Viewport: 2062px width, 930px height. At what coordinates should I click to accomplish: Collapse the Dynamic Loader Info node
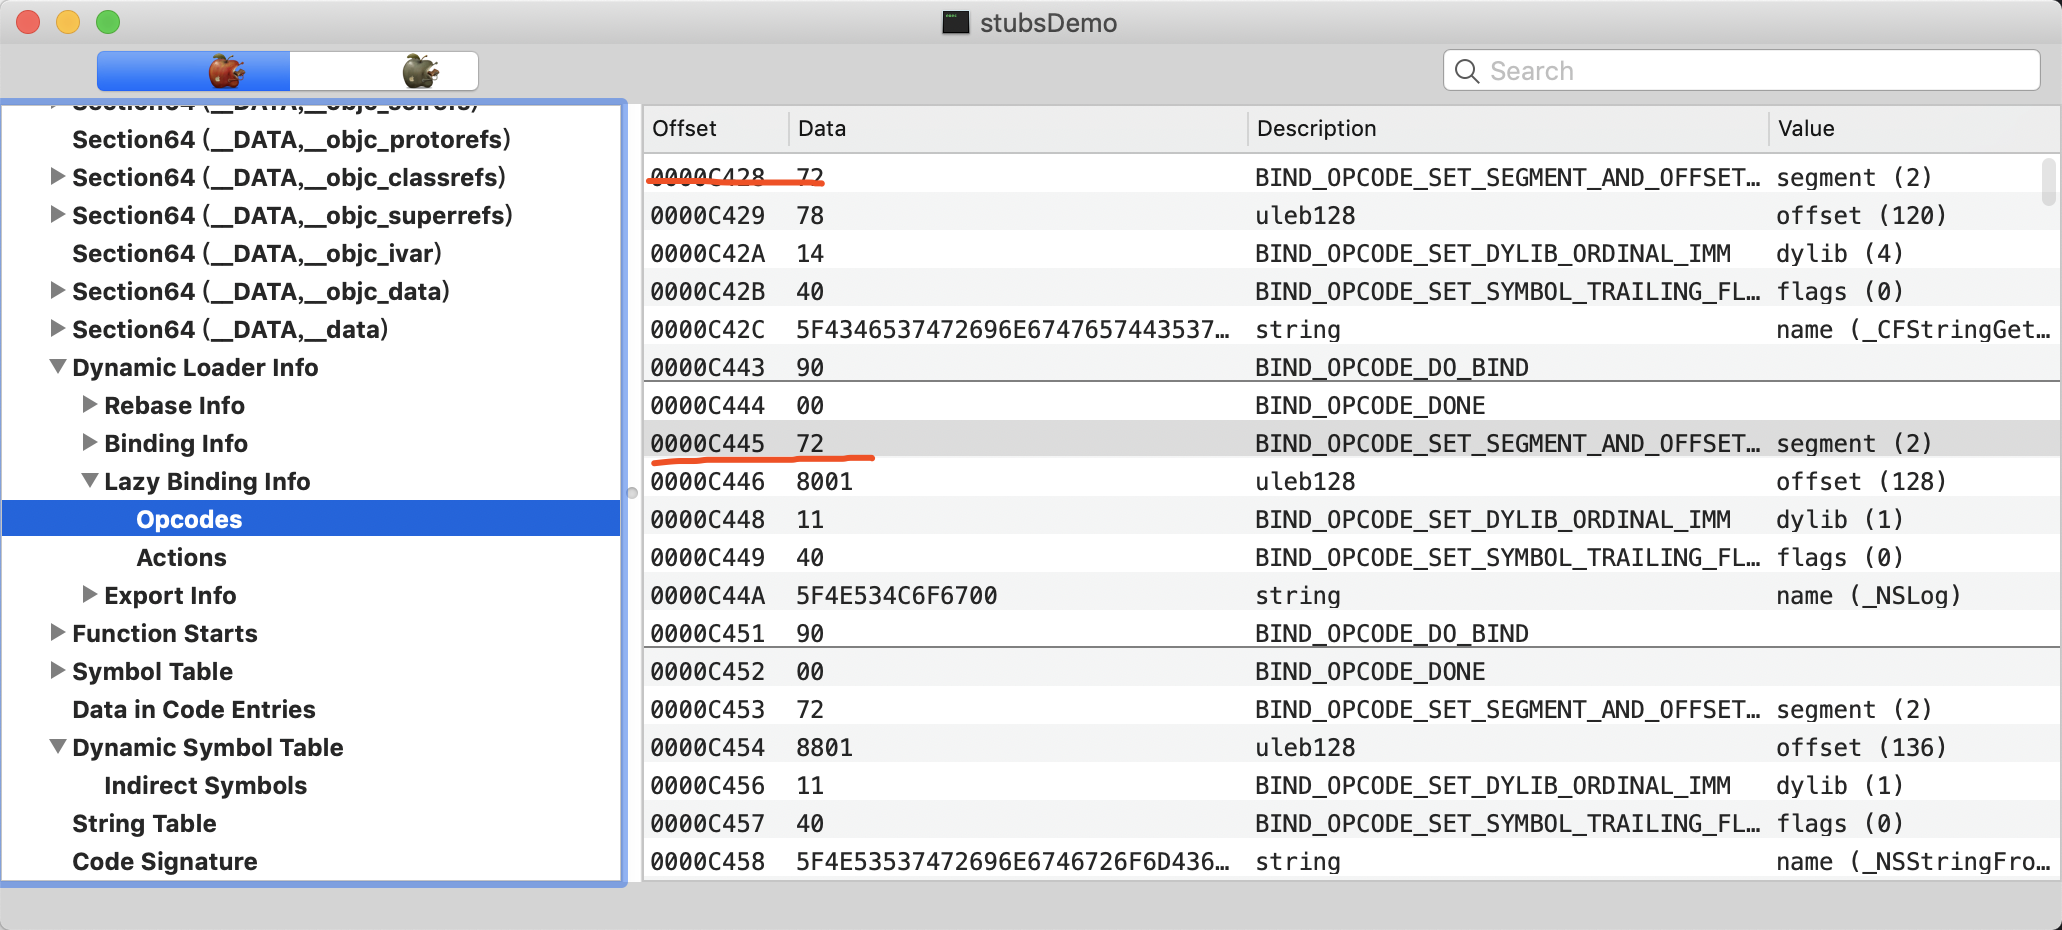[59, 367]
